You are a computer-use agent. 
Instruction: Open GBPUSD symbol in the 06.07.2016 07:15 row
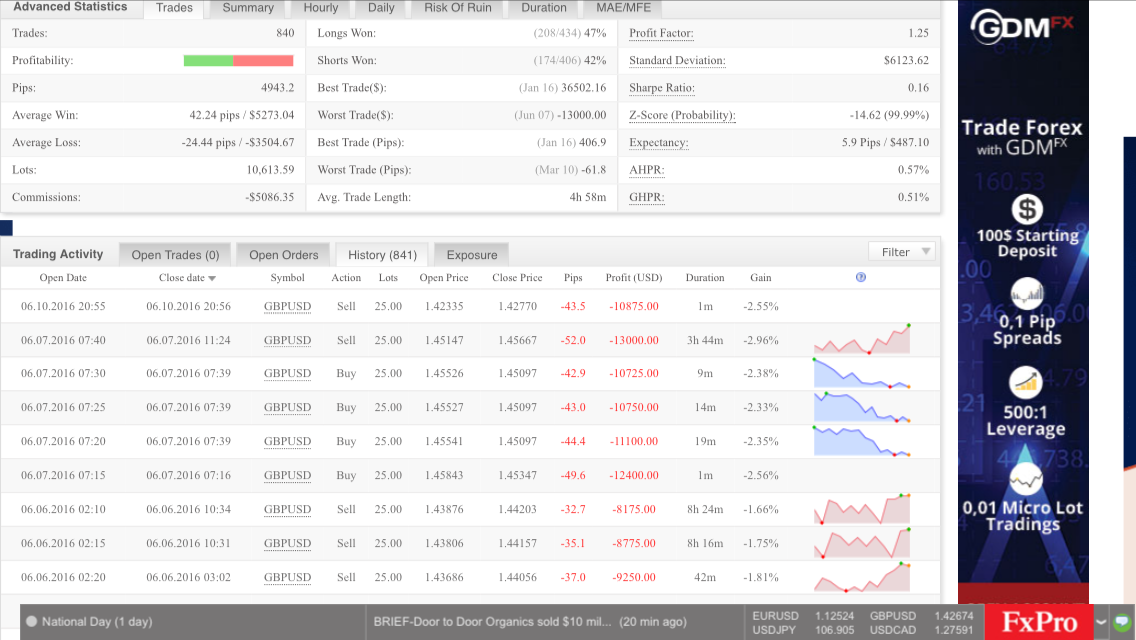click(287, 475)
